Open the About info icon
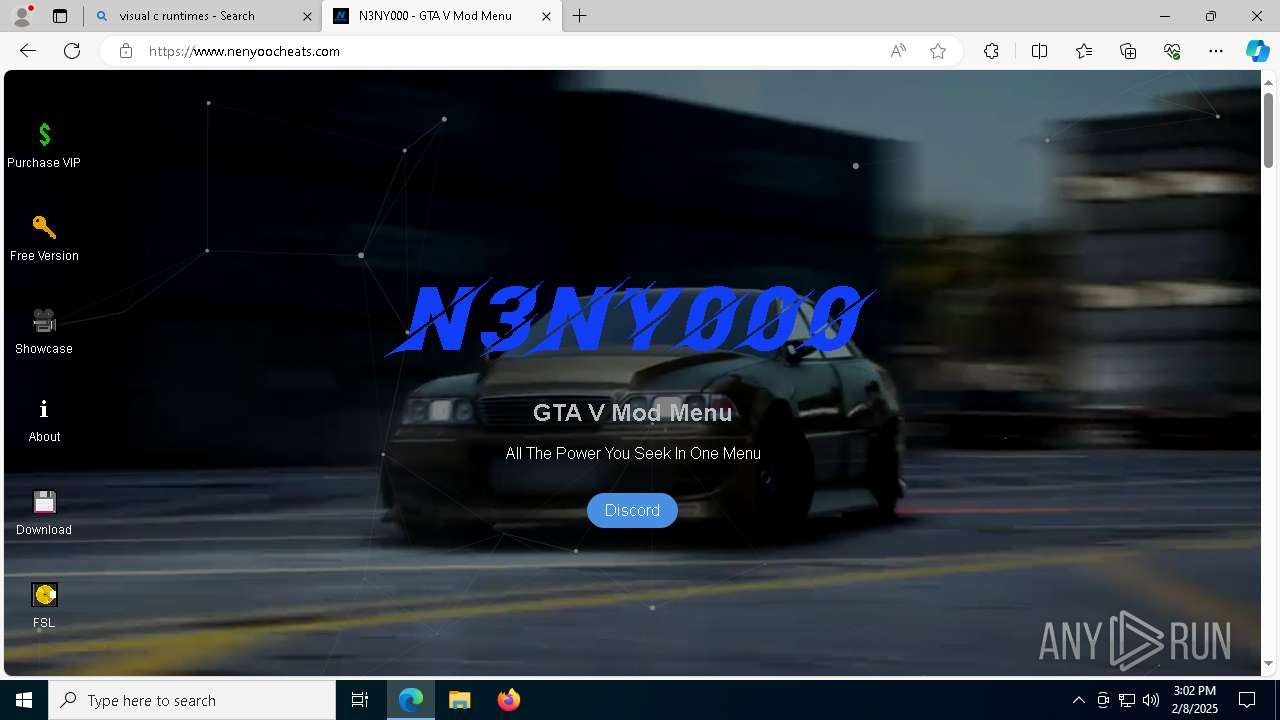1280x720 pixels. 44,408
